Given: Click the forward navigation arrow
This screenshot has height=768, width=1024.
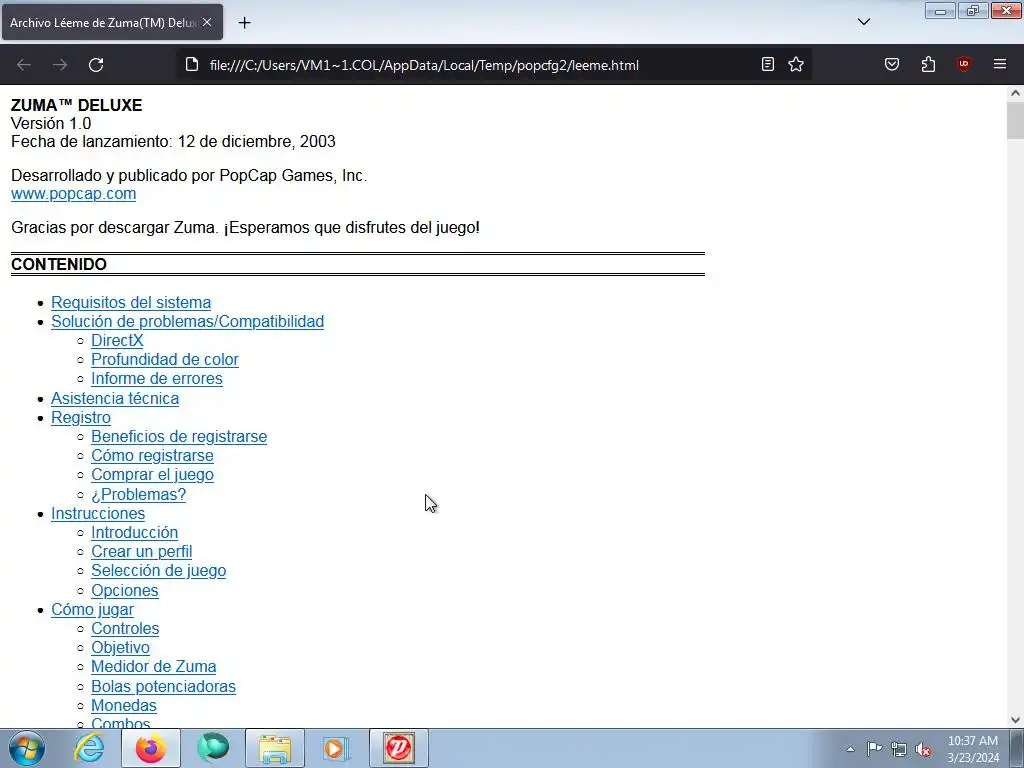Looking at the screenshot, I should coord(60,65).
